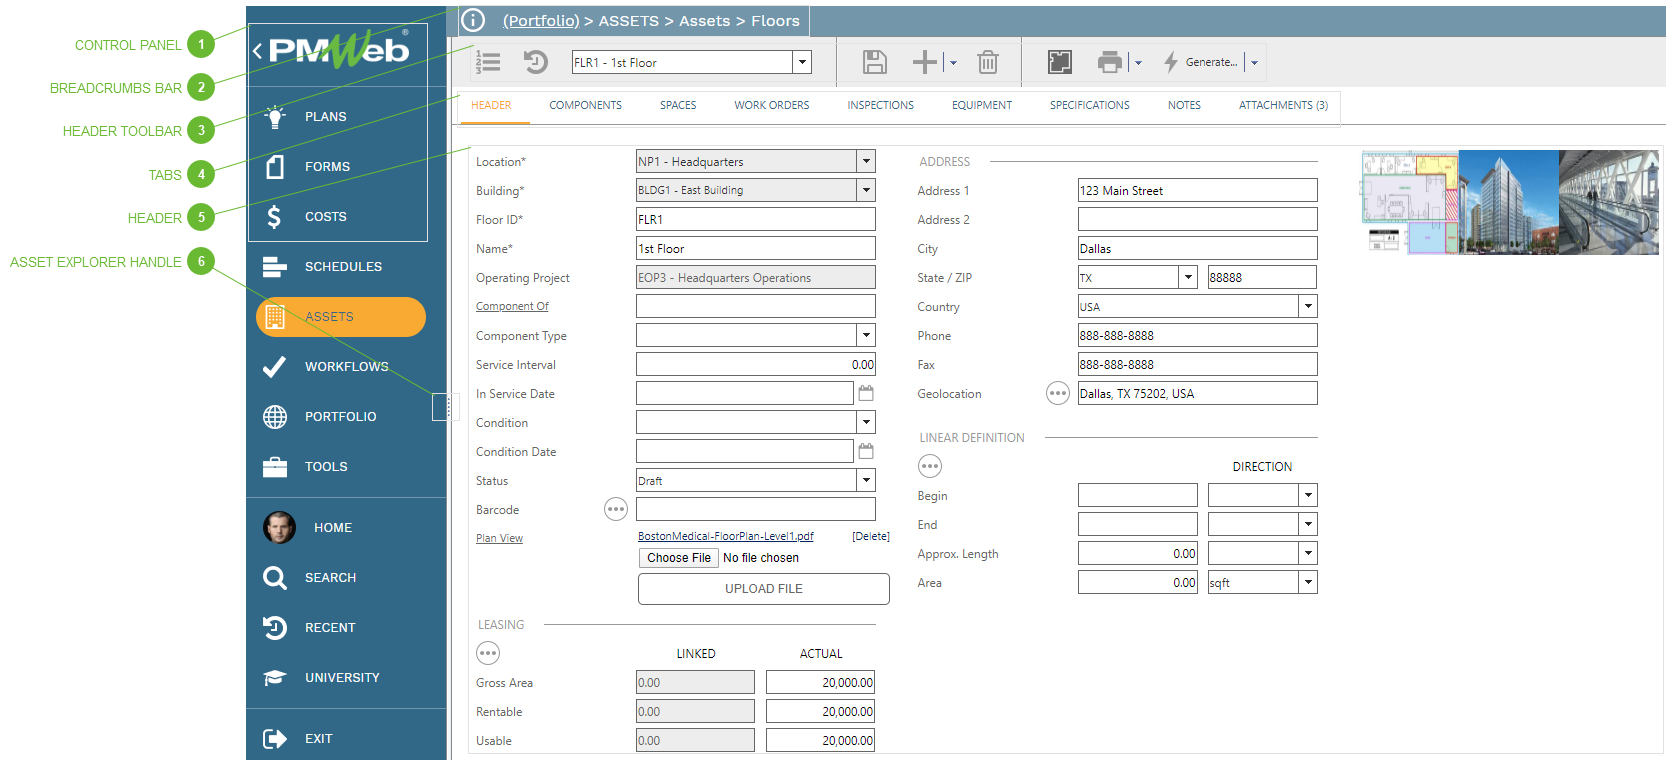Viewport: 1669px width, 763px height.
Task: Click the printer icon in toolbar
Action: pyautogui.click(x=1109, y=62)
